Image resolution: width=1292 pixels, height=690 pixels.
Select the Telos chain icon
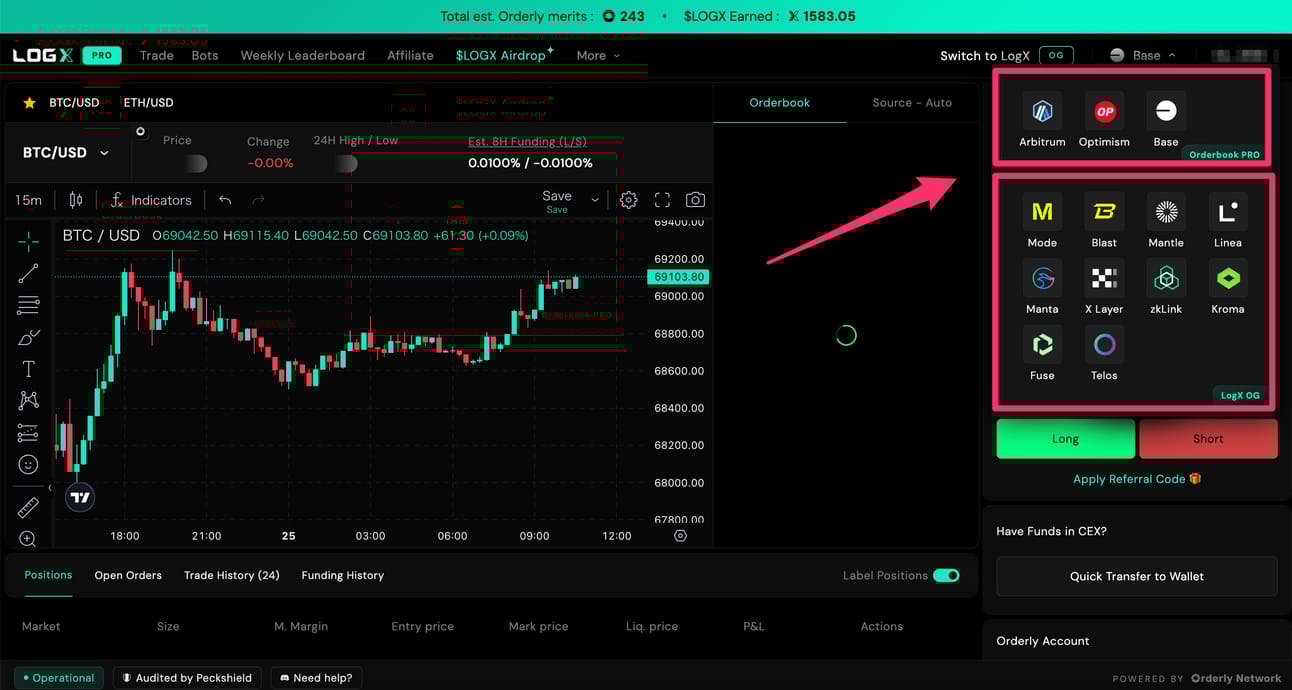tap(1104, 345)
